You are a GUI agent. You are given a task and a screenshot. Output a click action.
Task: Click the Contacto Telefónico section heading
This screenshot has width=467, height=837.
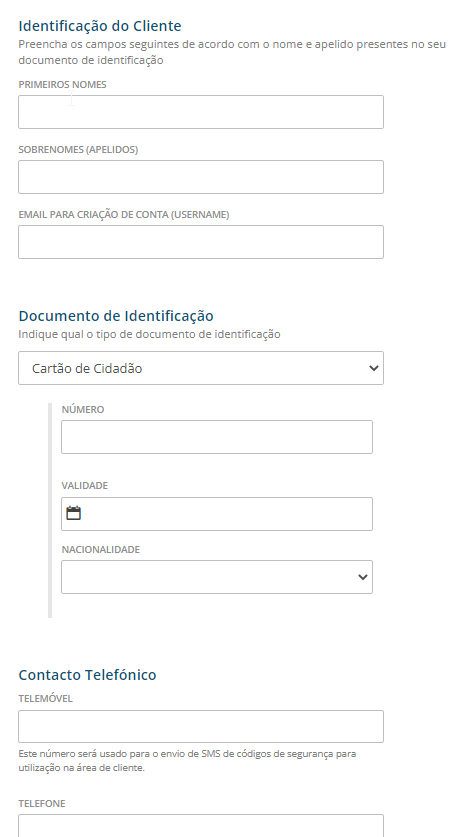point(88,675)
